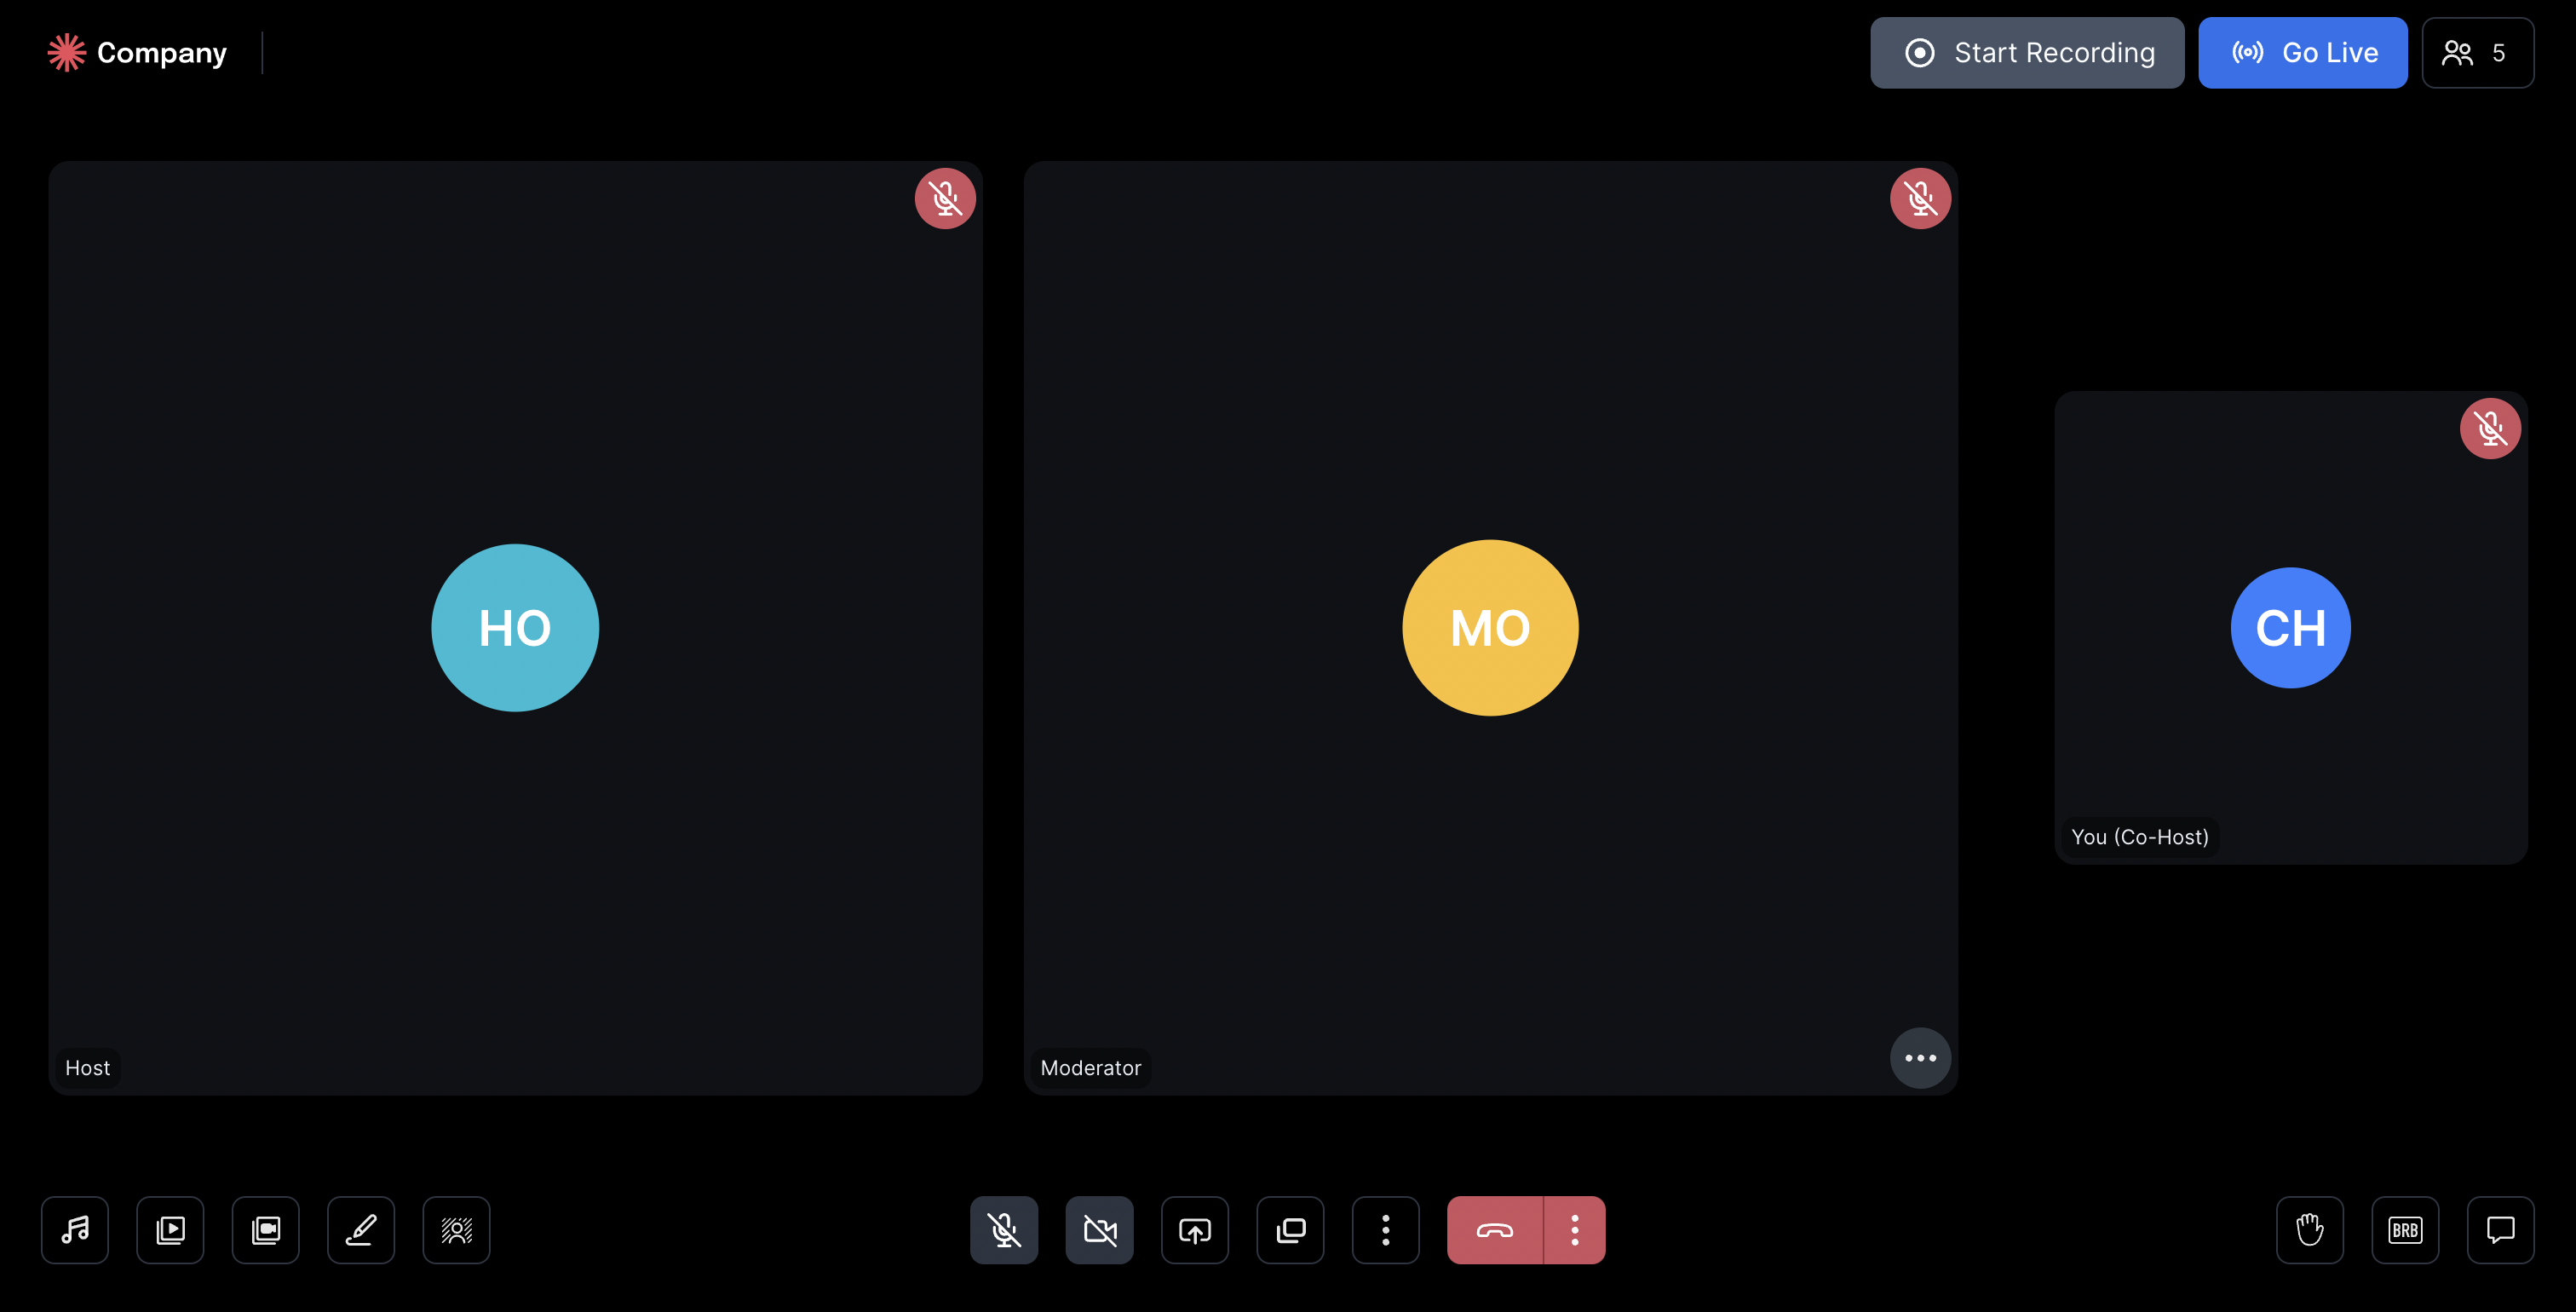The width and height of the screenshot is (2576, 1312).
Task: Select the whiteboard pen tool
Action: click(361, 1230)
